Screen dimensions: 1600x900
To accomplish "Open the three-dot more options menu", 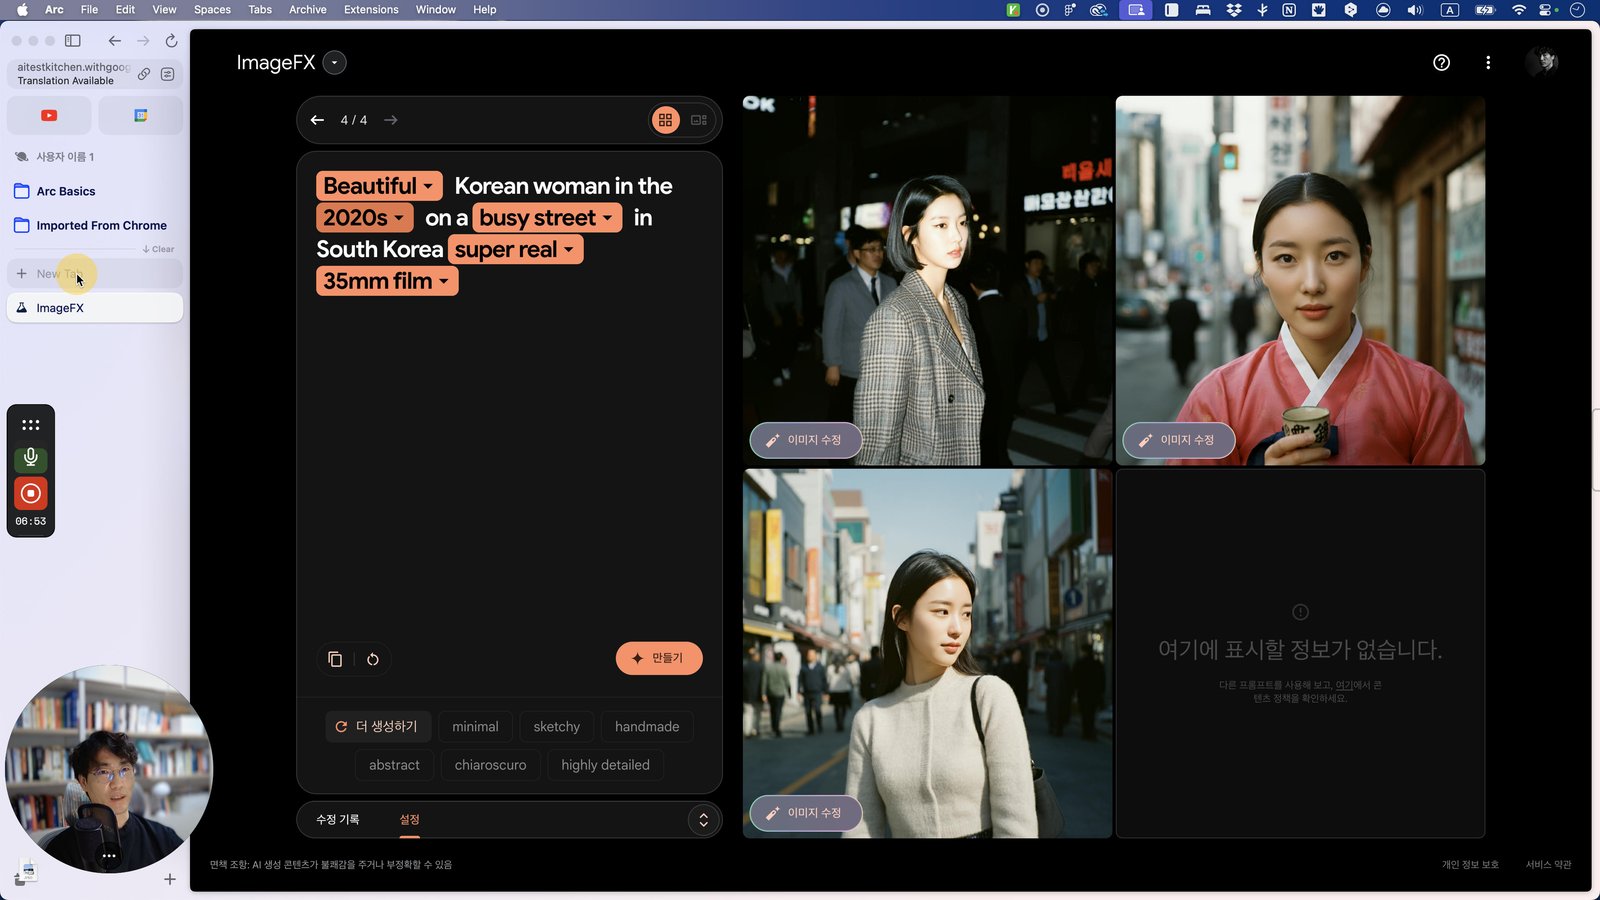I will pyautogui.click(x=1488, y=63).
